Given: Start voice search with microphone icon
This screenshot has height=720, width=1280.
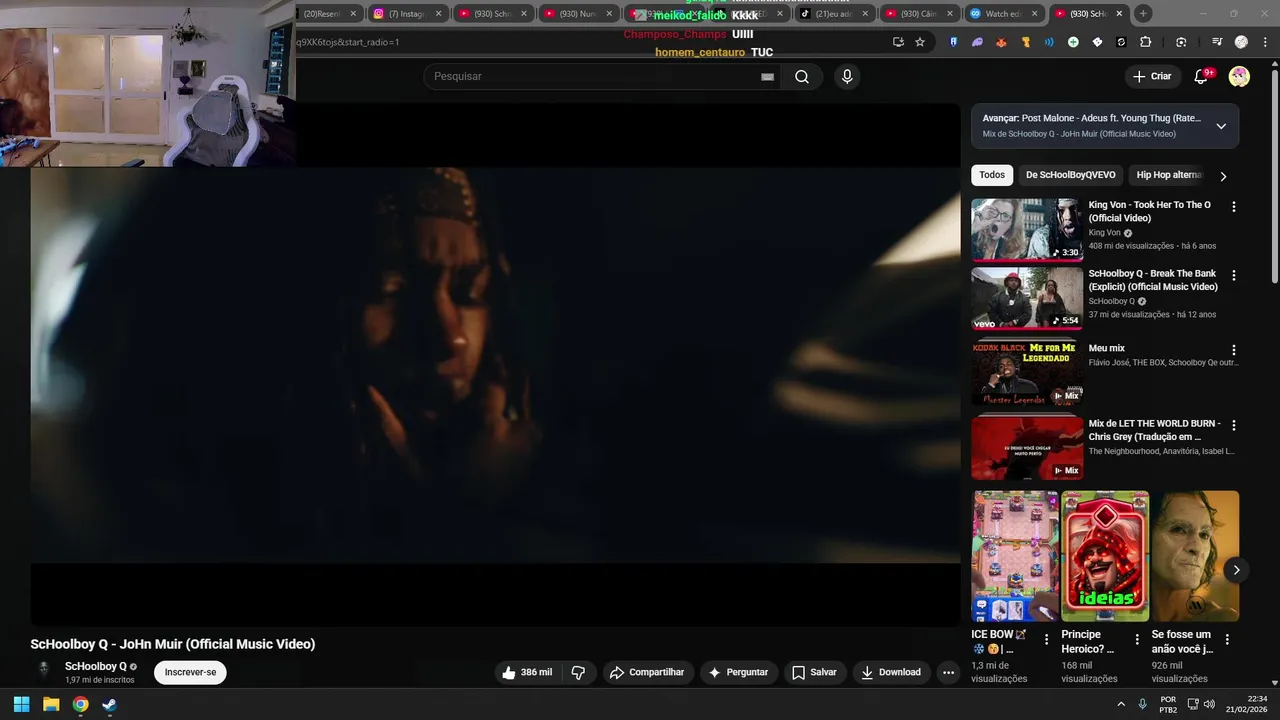Looking at the screenshot, I should coord(847,76).
